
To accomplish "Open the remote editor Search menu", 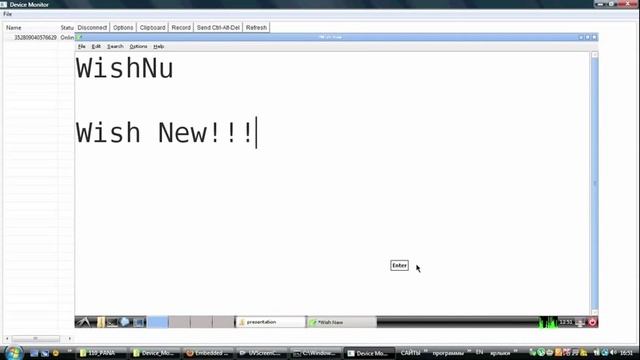I will [115, 47].
